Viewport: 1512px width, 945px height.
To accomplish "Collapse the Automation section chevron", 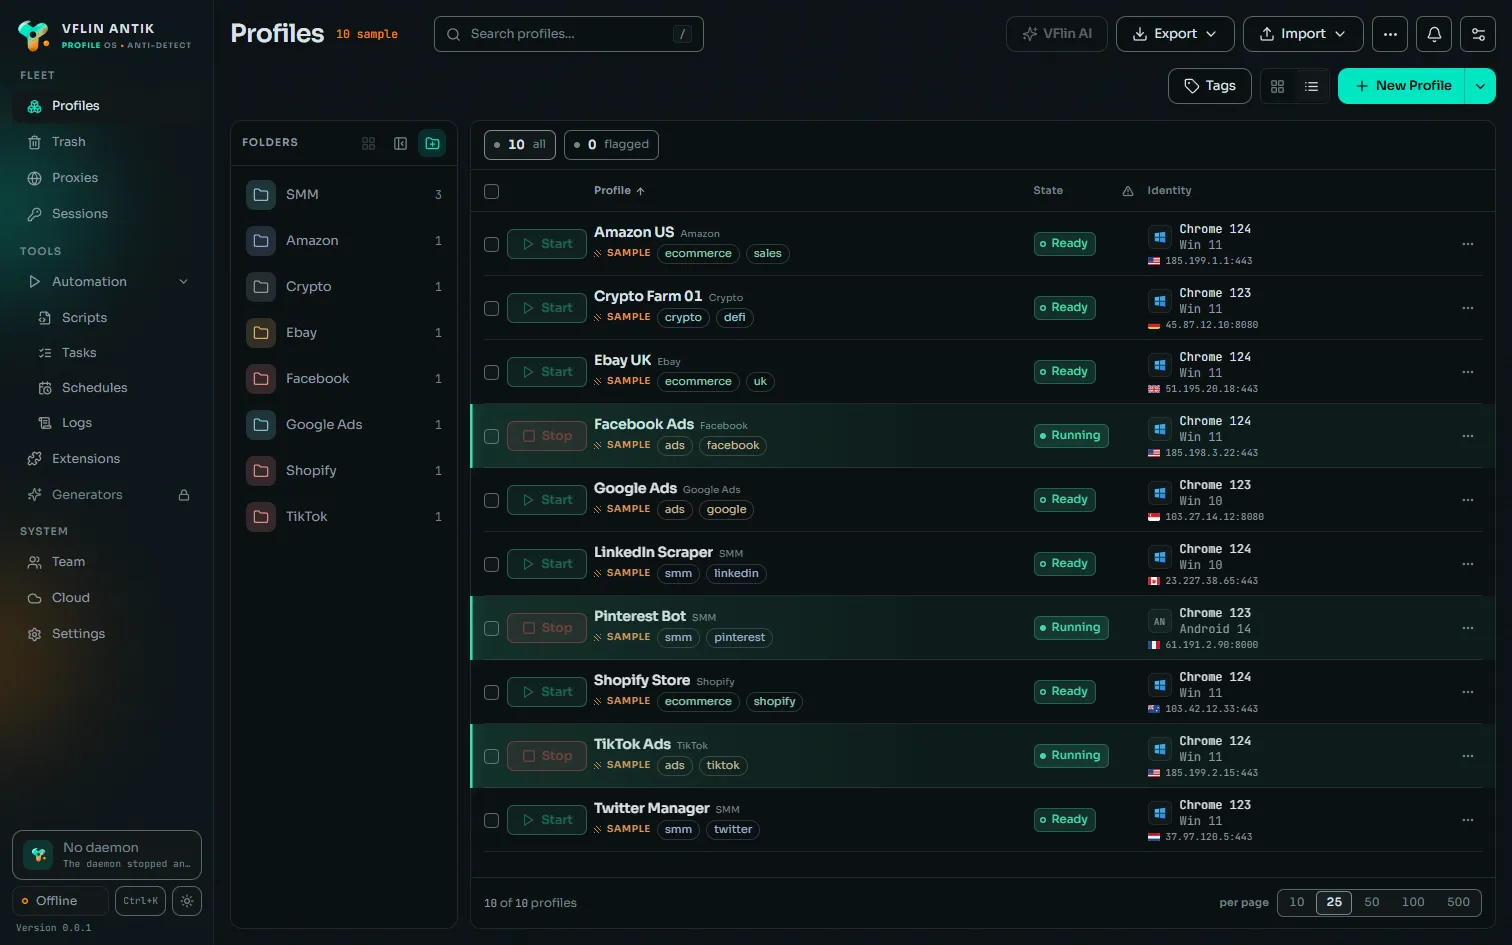I will point(184,282).
